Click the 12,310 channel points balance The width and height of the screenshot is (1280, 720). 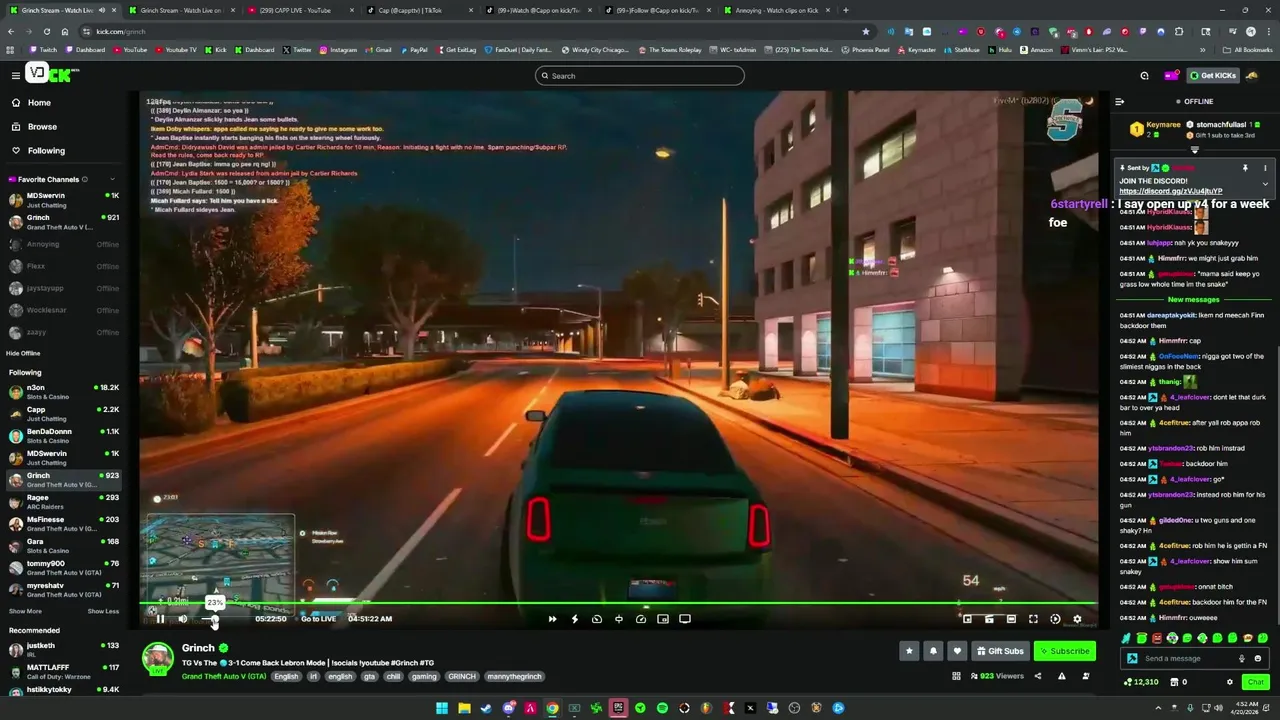(x=1141, y=682)
